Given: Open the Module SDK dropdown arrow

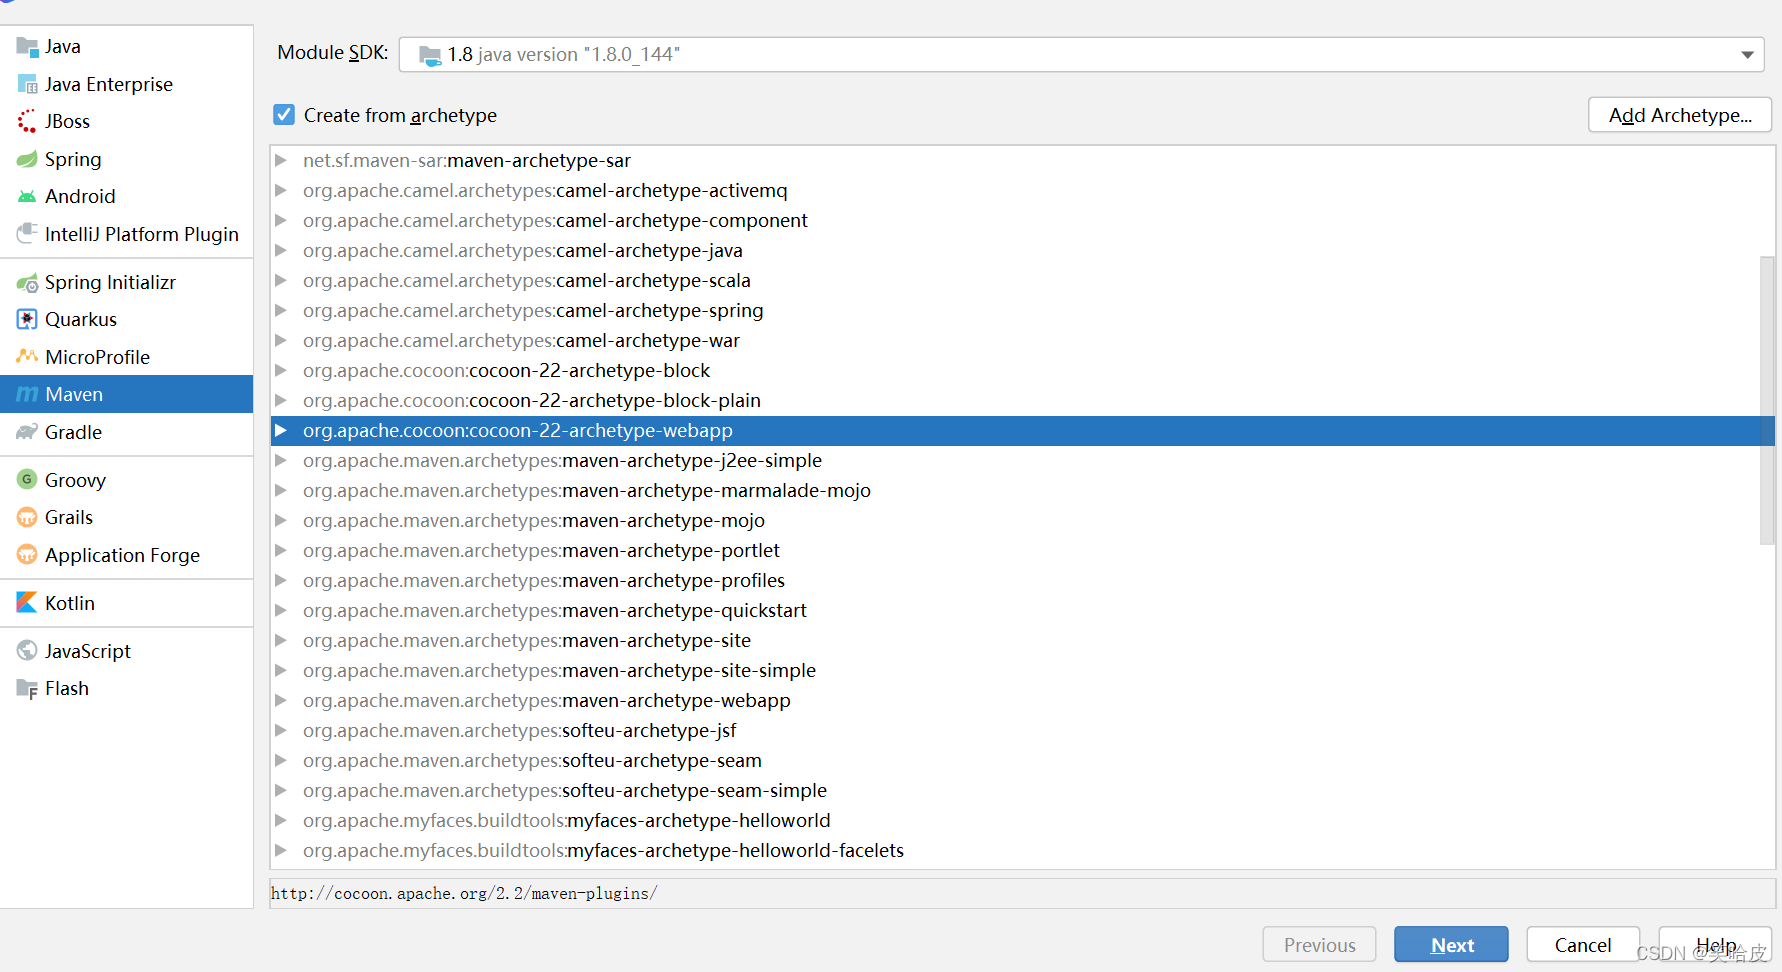Looking at the screenshot, I should click(x=1747, y=55).
